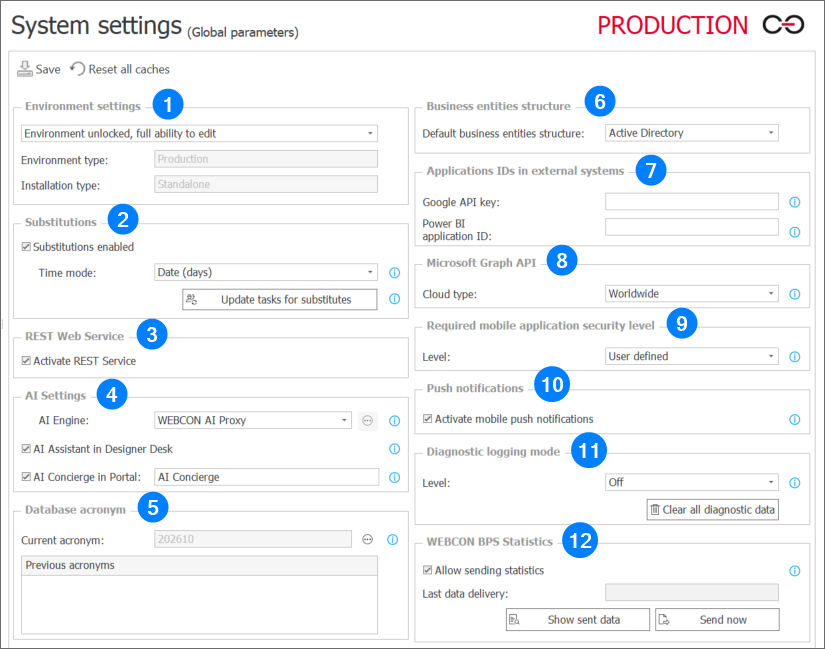Click the Send now button

717,620
